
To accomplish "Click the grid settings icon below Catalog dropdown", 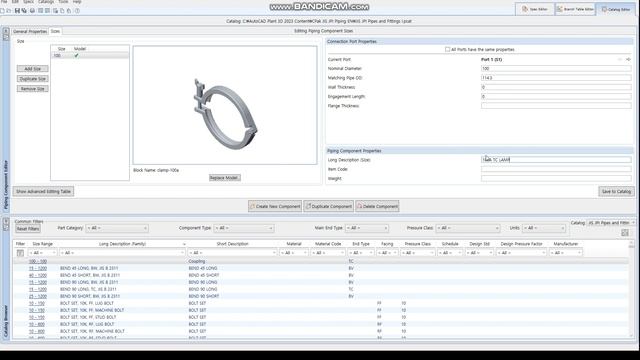I will [x=625, y=233].
